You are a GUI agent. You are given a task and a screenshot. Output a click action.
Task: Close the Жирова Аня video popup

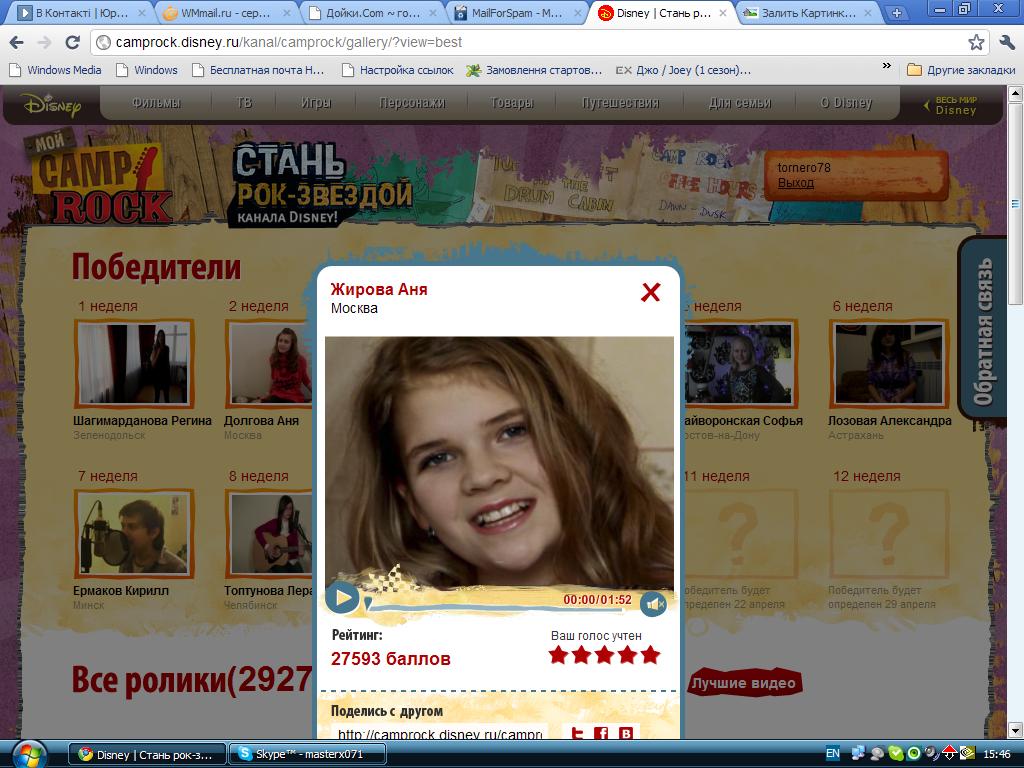pyautogui.click(x=650, y=292)
